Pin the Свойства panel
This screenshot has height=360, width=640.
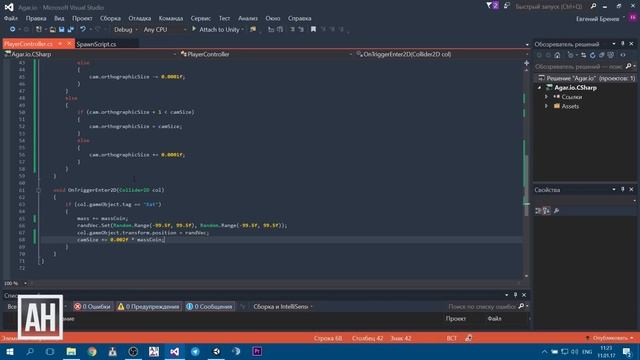point(623,189)
